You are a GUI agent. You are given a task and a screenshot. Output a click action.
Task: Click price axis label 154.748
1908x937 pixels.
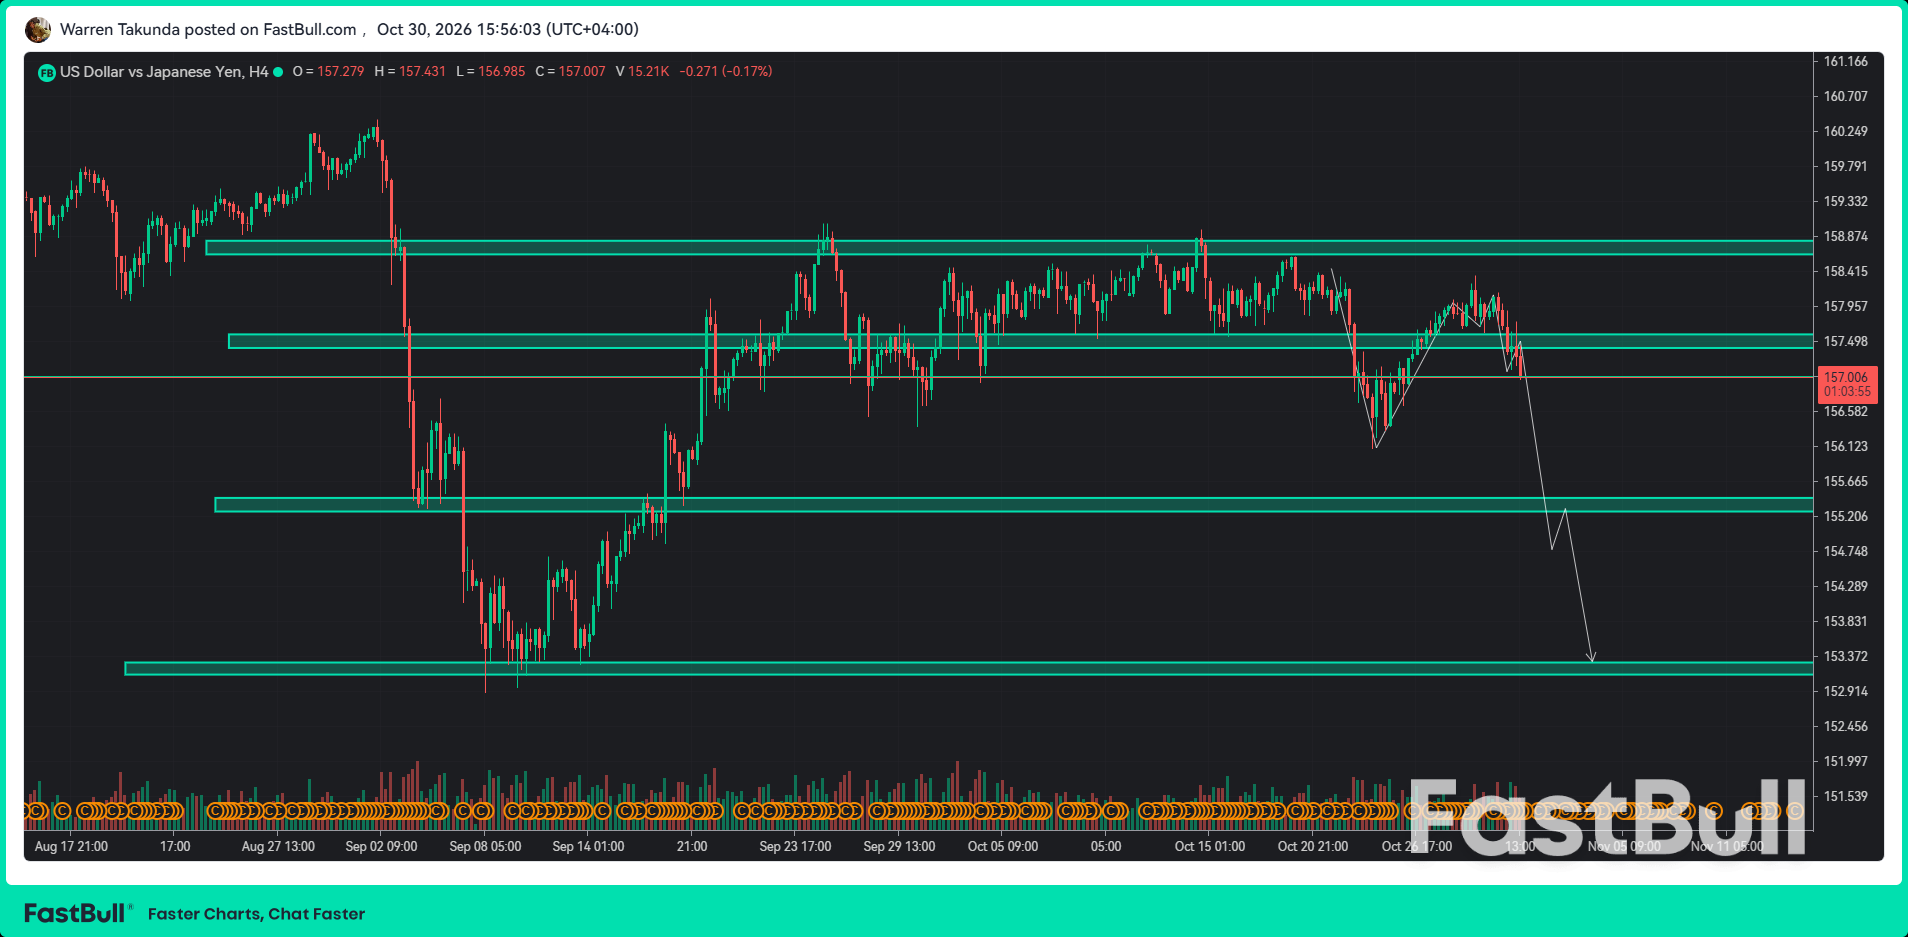tap(1846, 552)
